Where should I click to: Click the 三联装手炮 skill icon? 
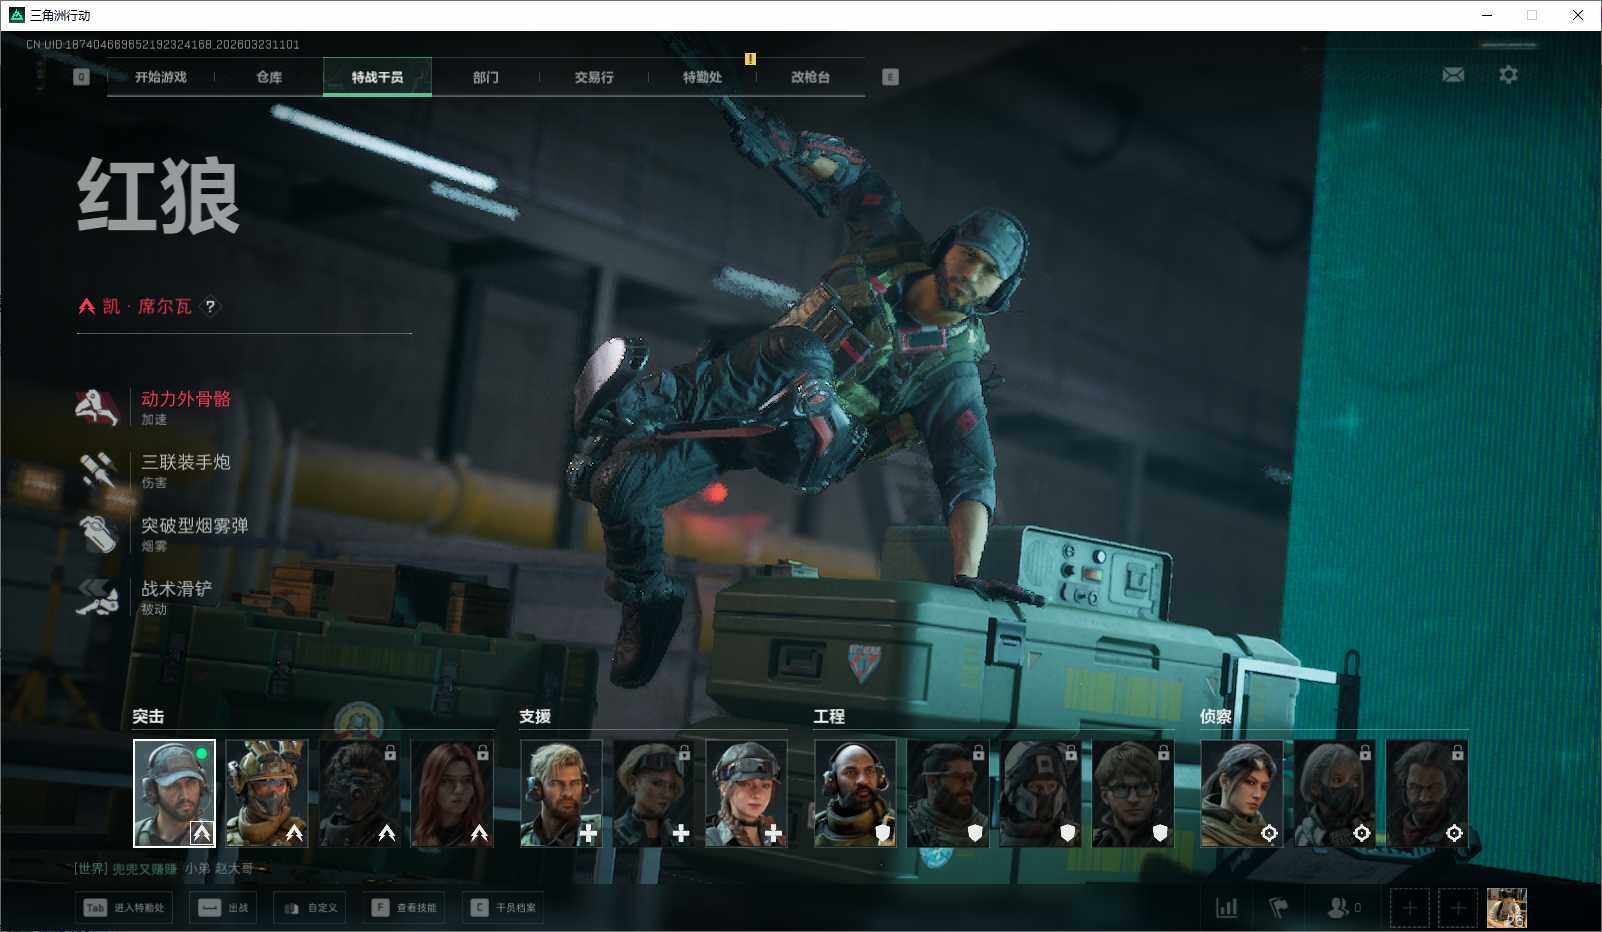tap(97, 470)
